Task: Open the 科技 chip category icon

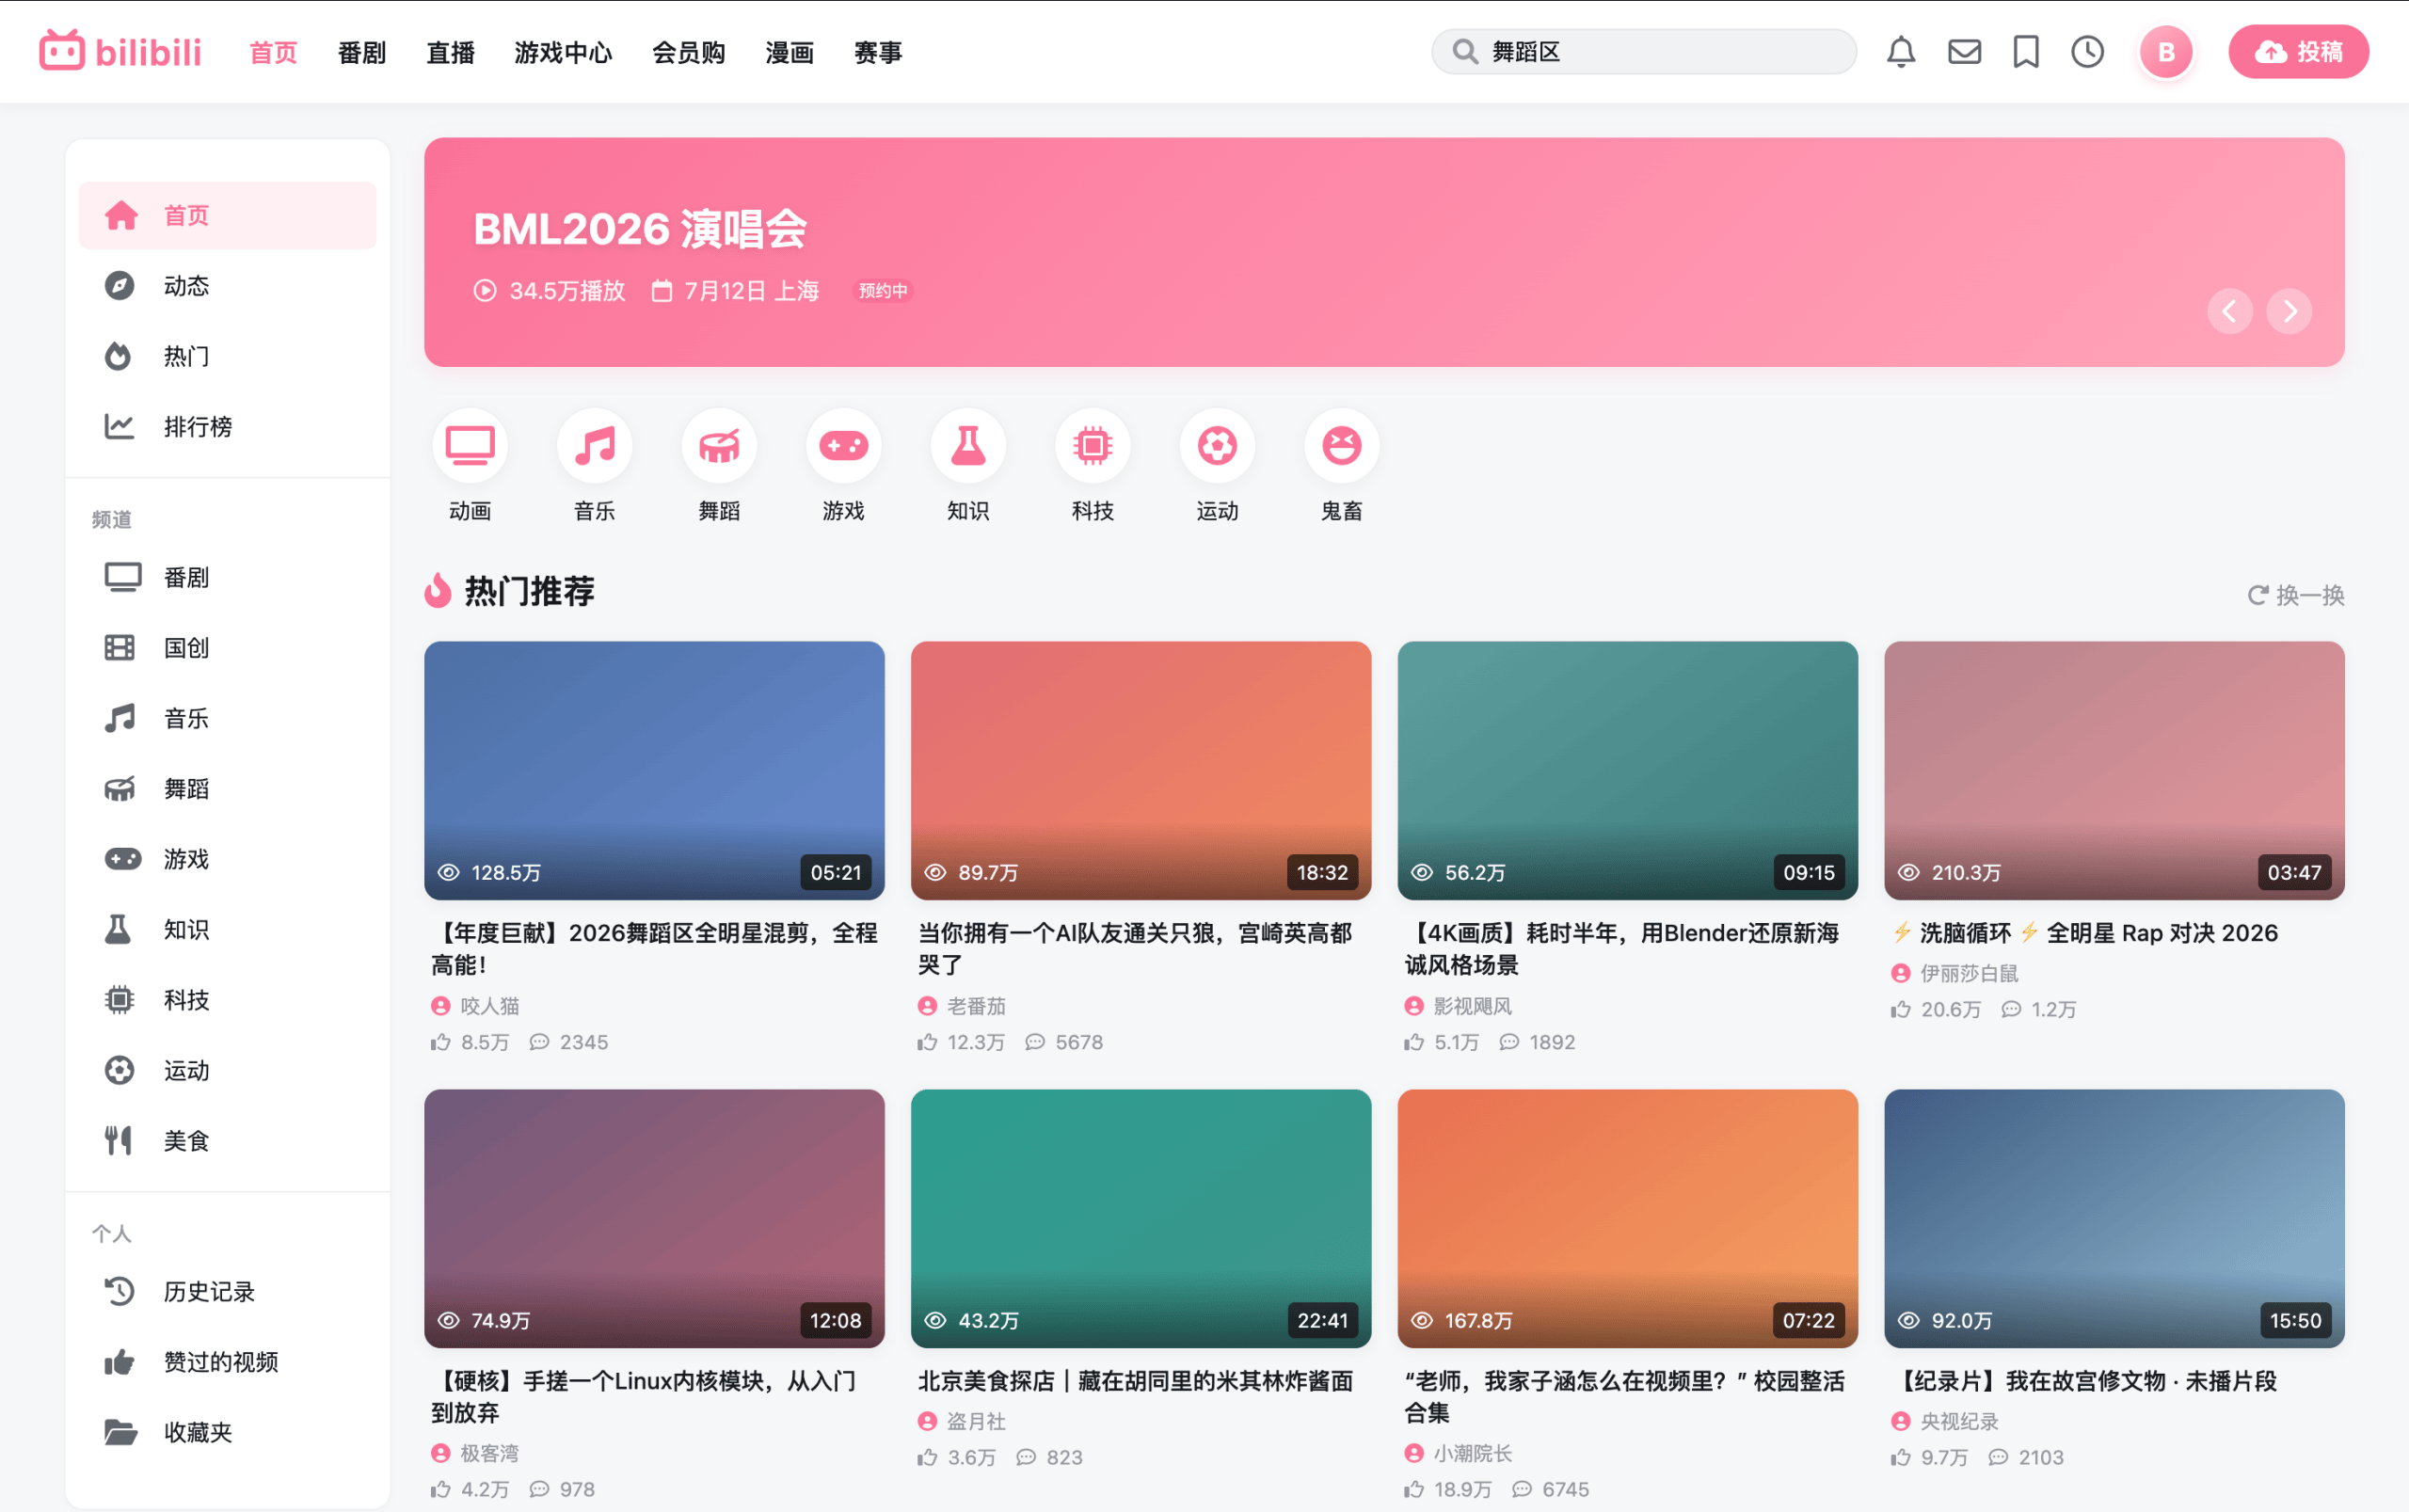Action: pos(1092,446)
